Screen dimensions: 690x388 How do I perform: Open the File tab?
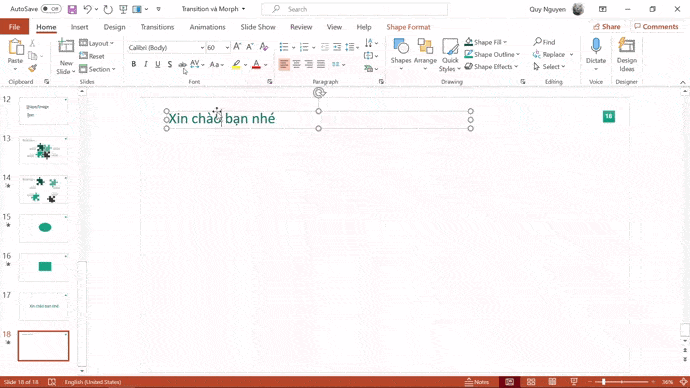[x=15, y=27]
